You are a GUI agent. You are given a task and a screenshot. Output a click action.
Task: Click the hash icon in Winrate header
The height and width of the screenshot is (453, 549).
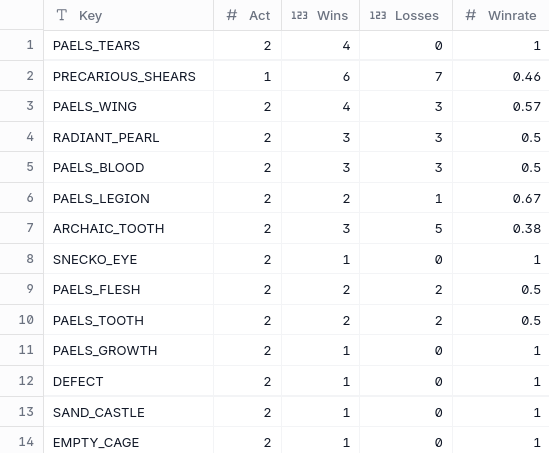[471, 15]
